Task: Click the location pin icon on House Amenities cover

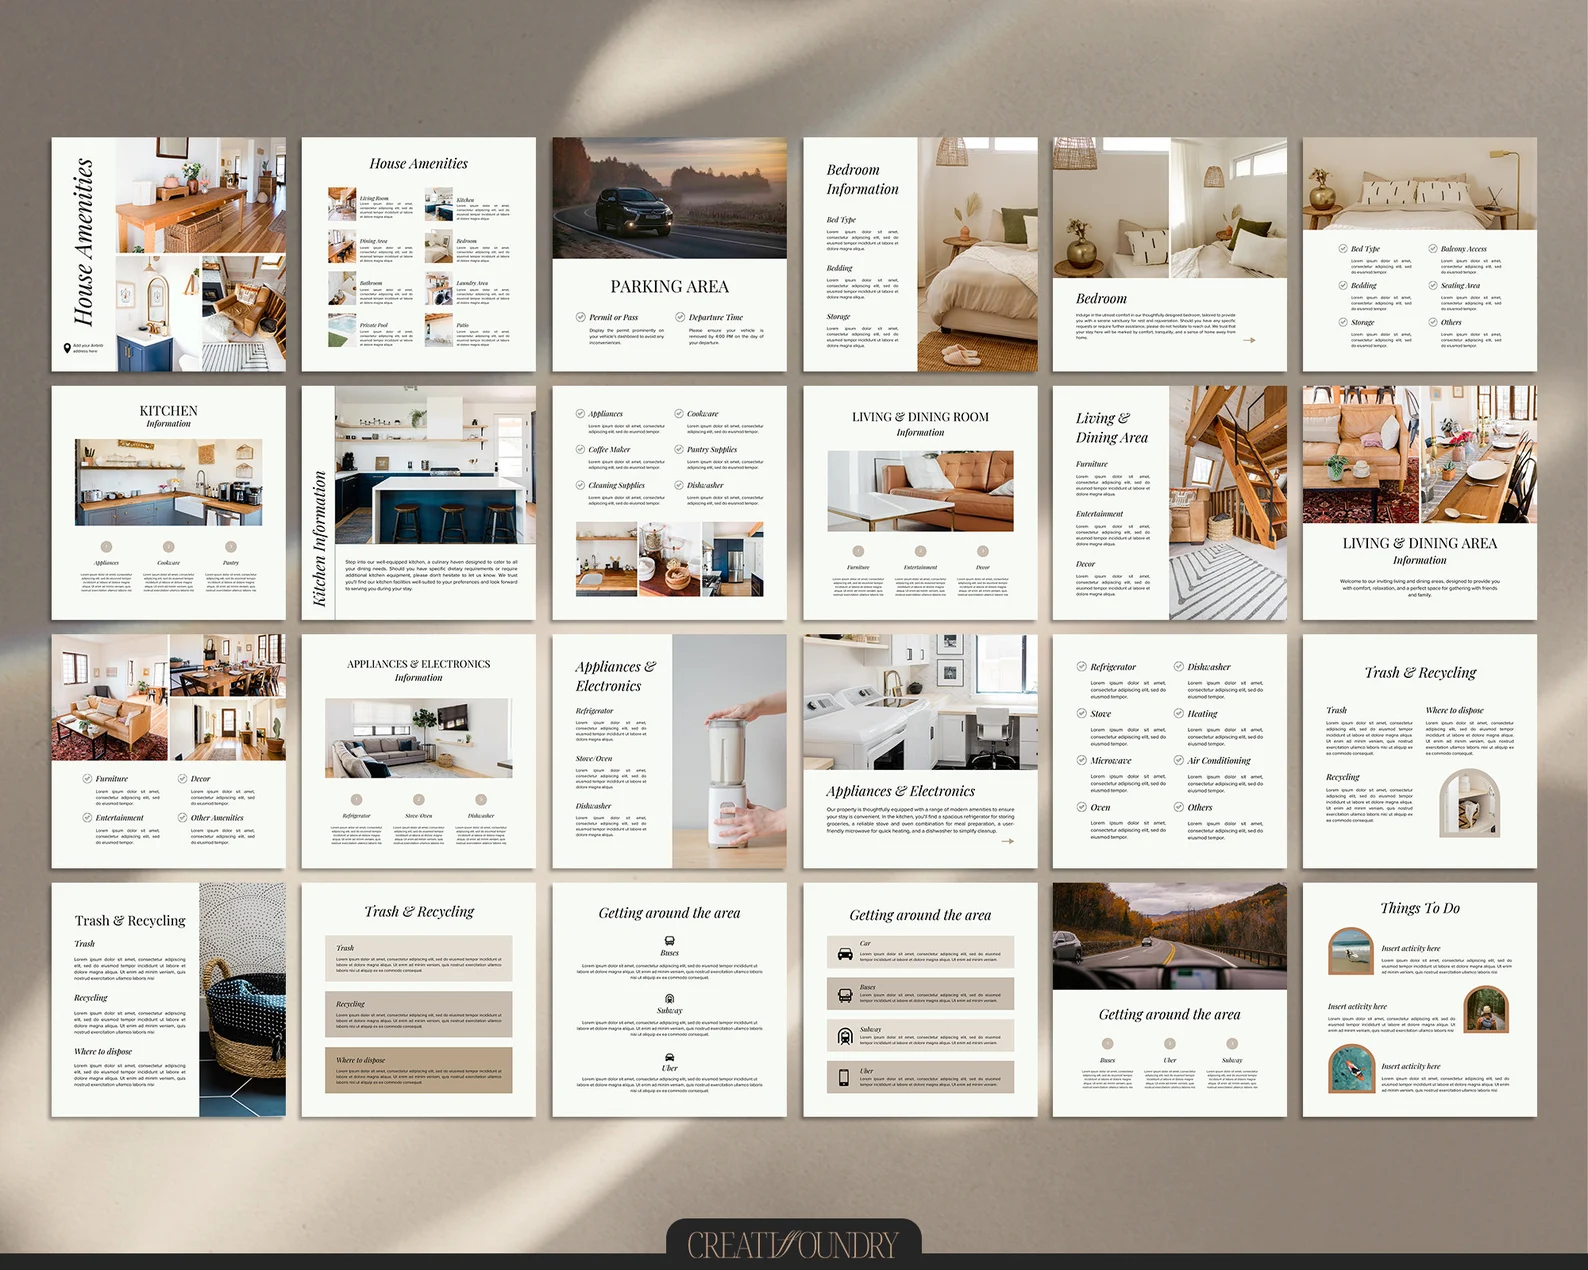Action: [67, 348]
